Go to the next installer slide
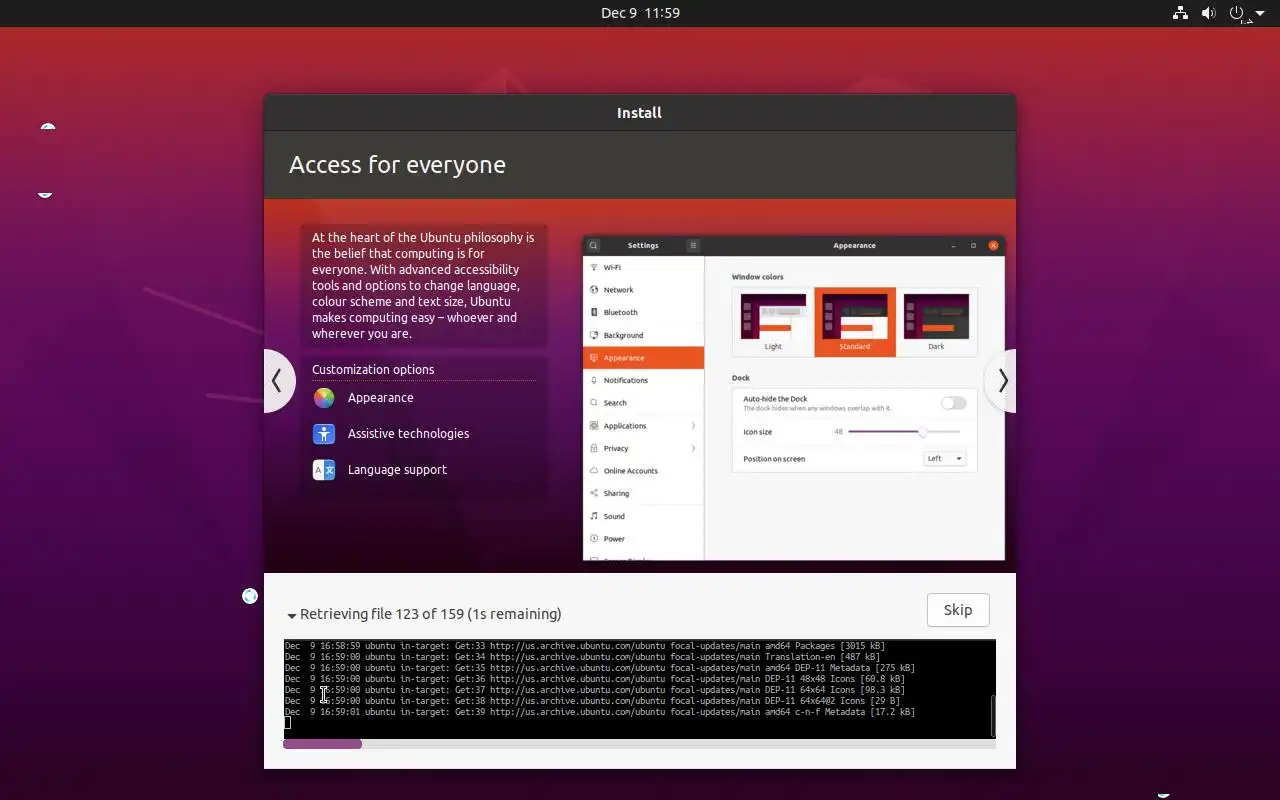Screen dimensions: 1280x800 point(1001,381)
